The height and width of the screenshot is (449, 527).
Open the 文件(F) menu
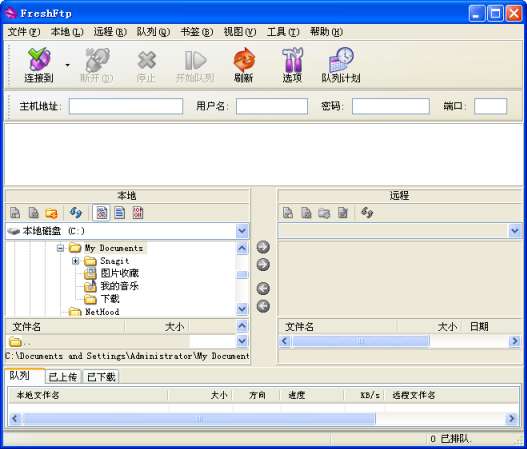pyautogui.click(x=24, y=32)
